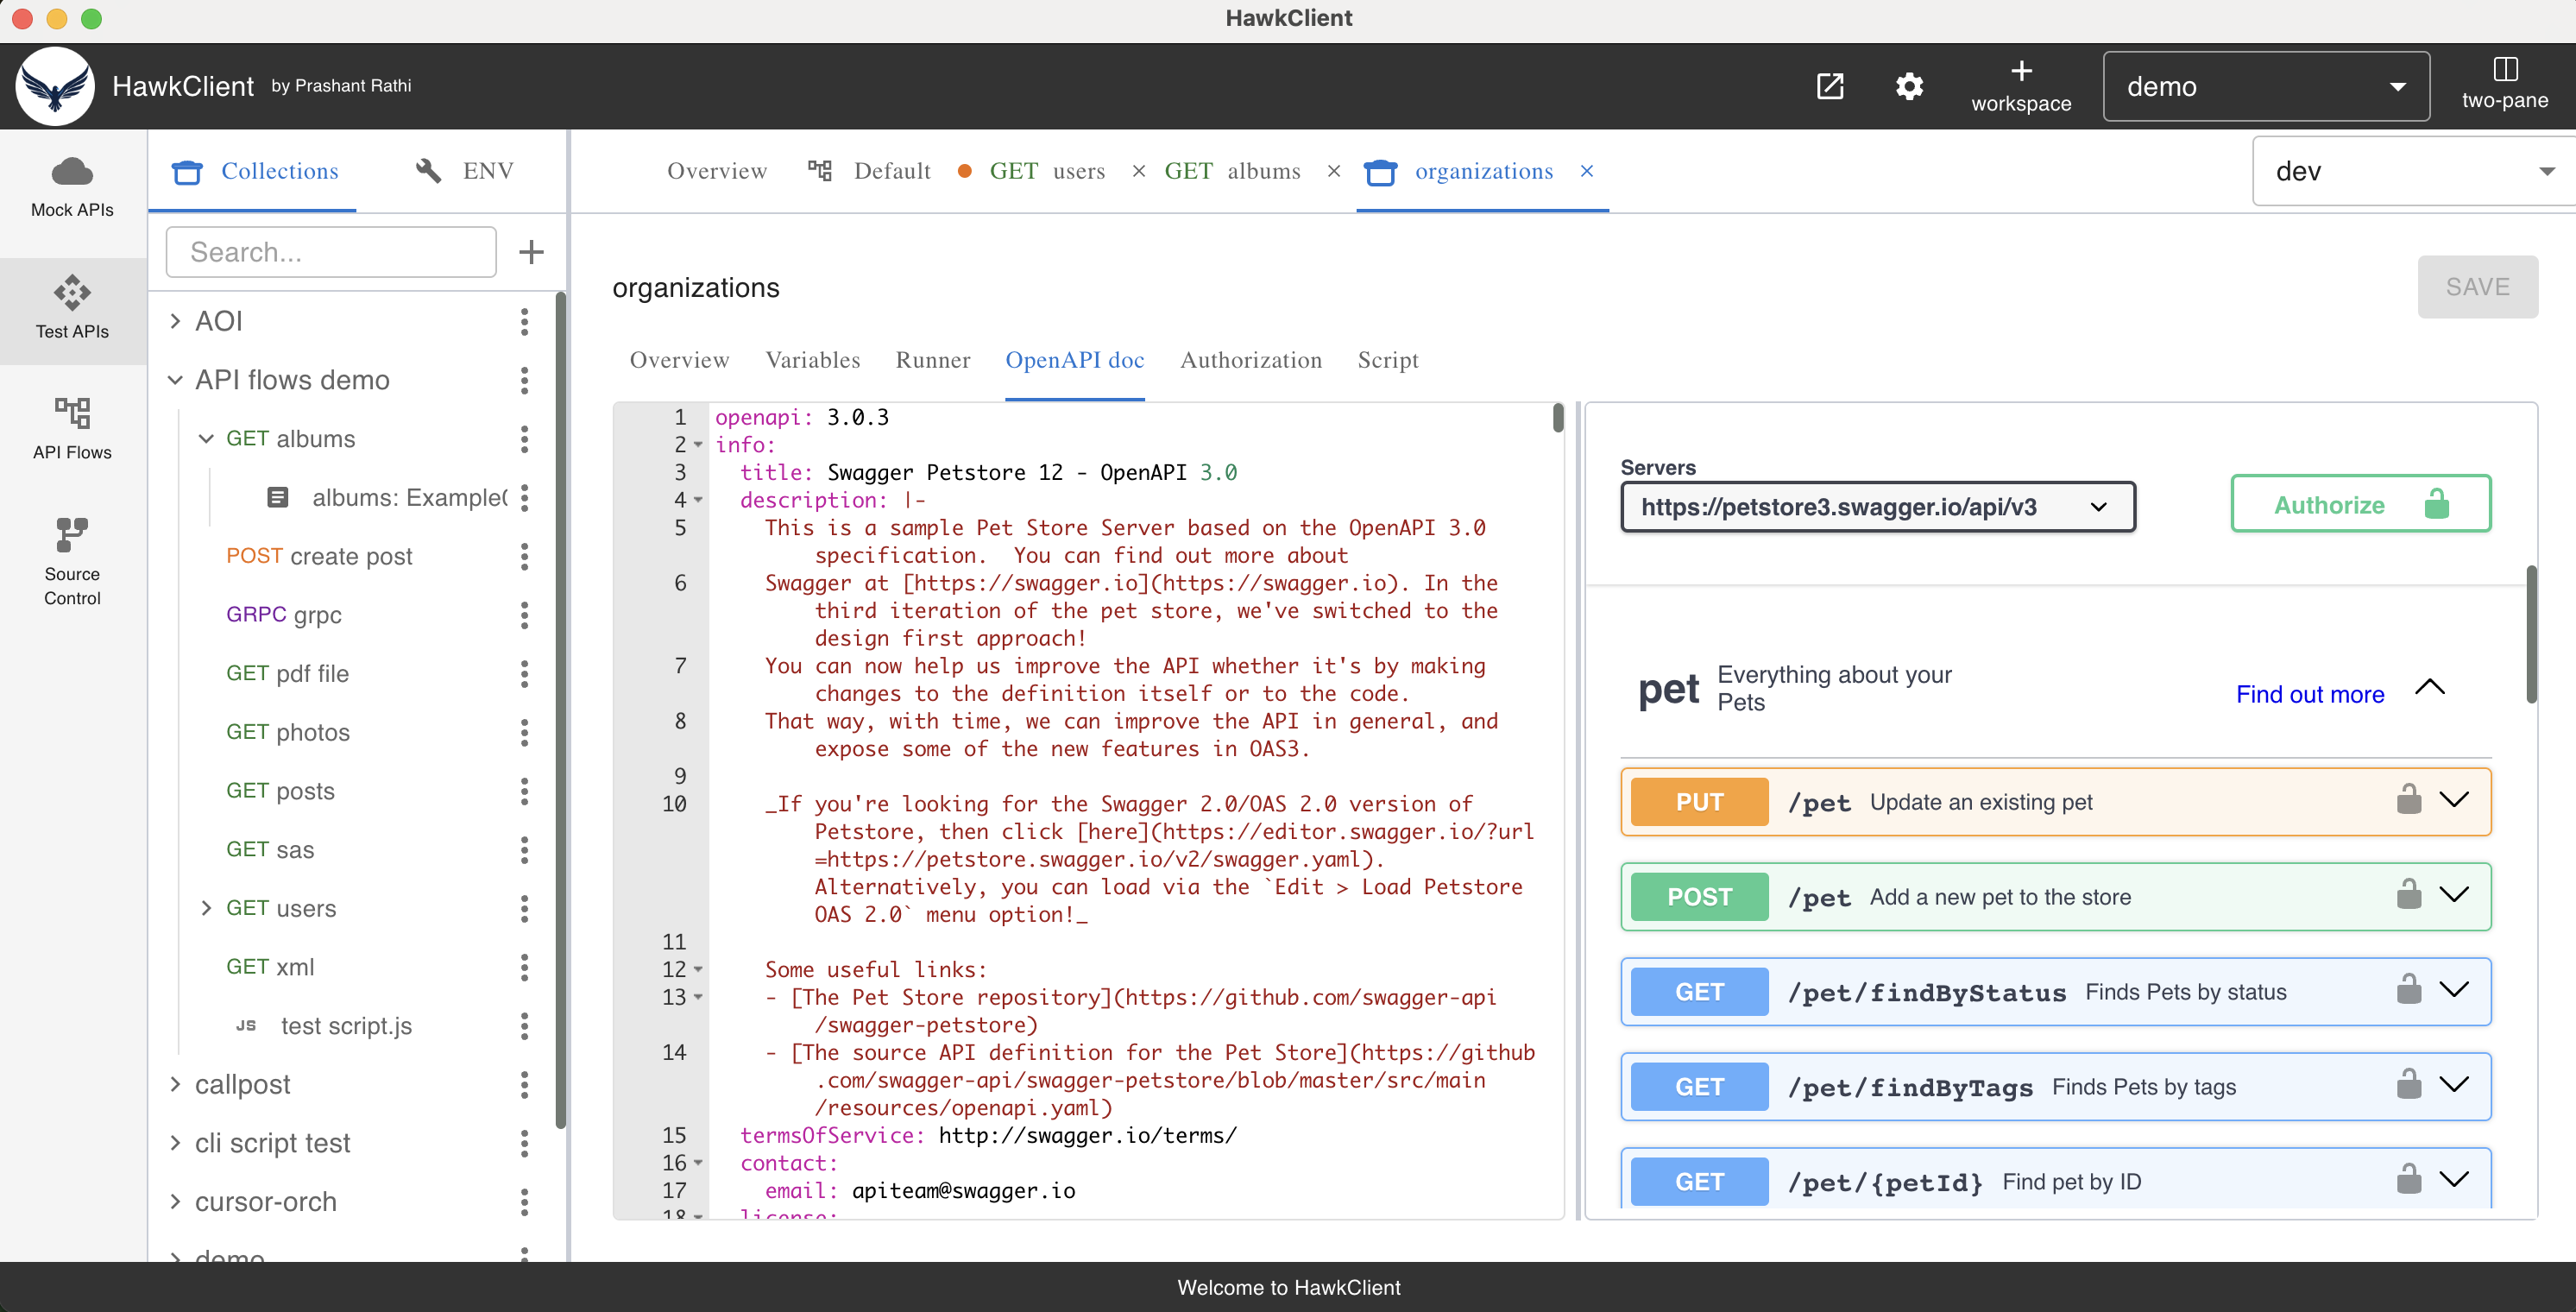This screenshot has height=1312, width=2576.
Task: Click the workspace plus icon
Action: [2022, 71]
